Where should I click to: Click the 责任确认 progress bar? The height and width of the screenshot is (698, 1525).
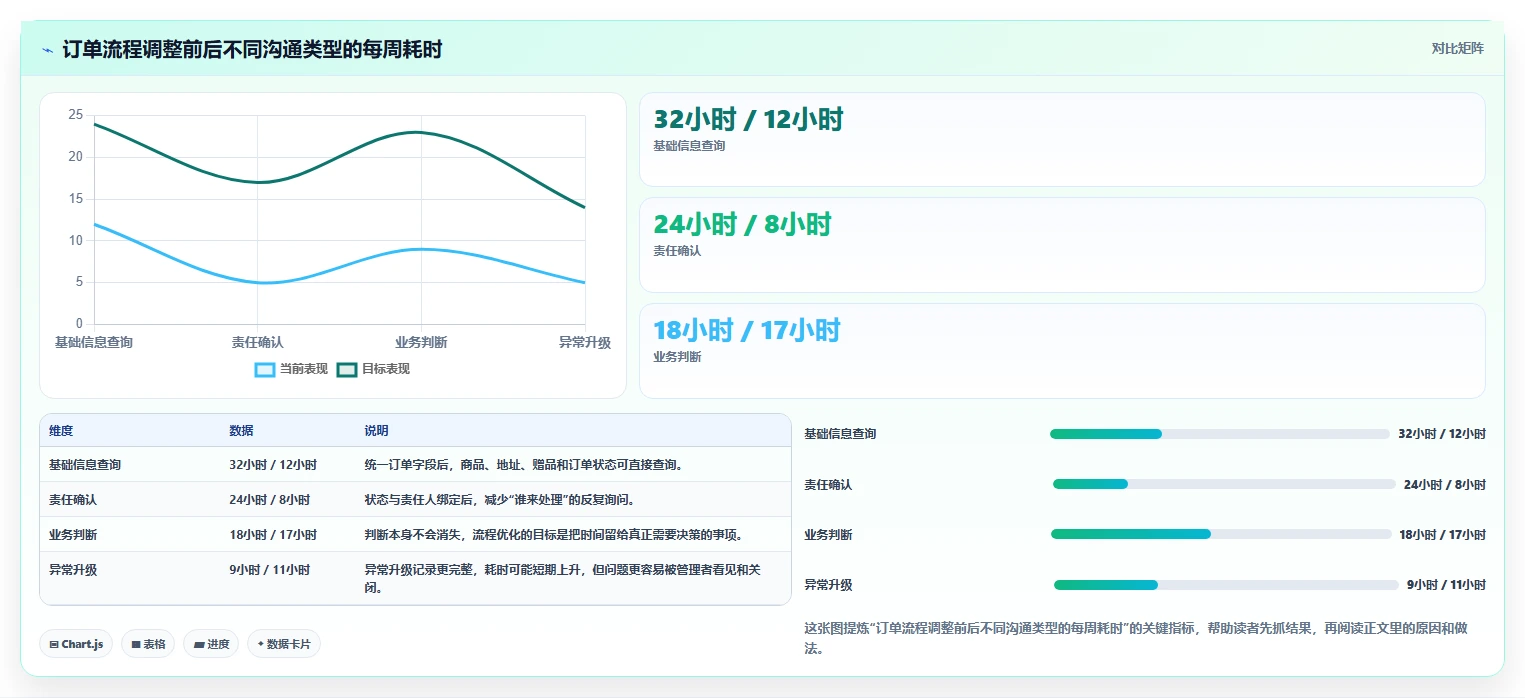[1224, 484]
